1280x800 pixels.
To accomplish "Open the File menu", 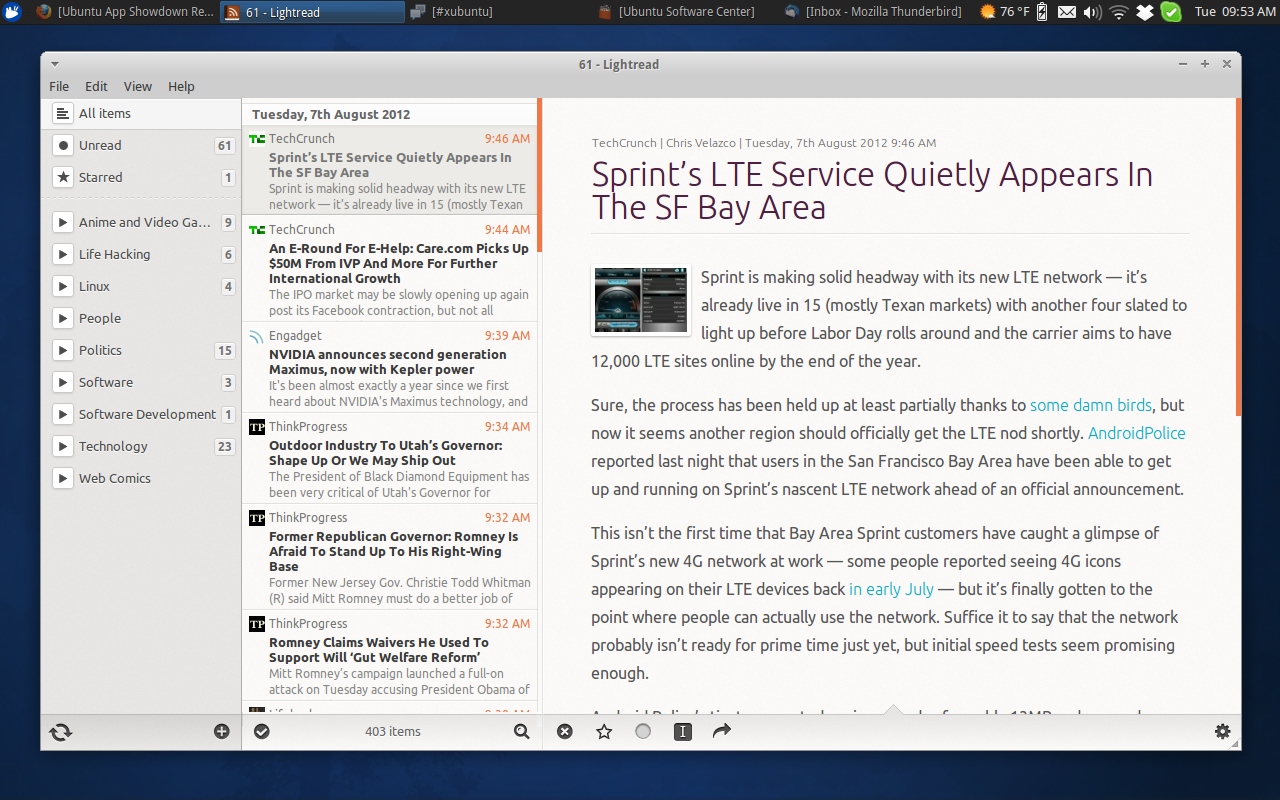I will [58, 86].
